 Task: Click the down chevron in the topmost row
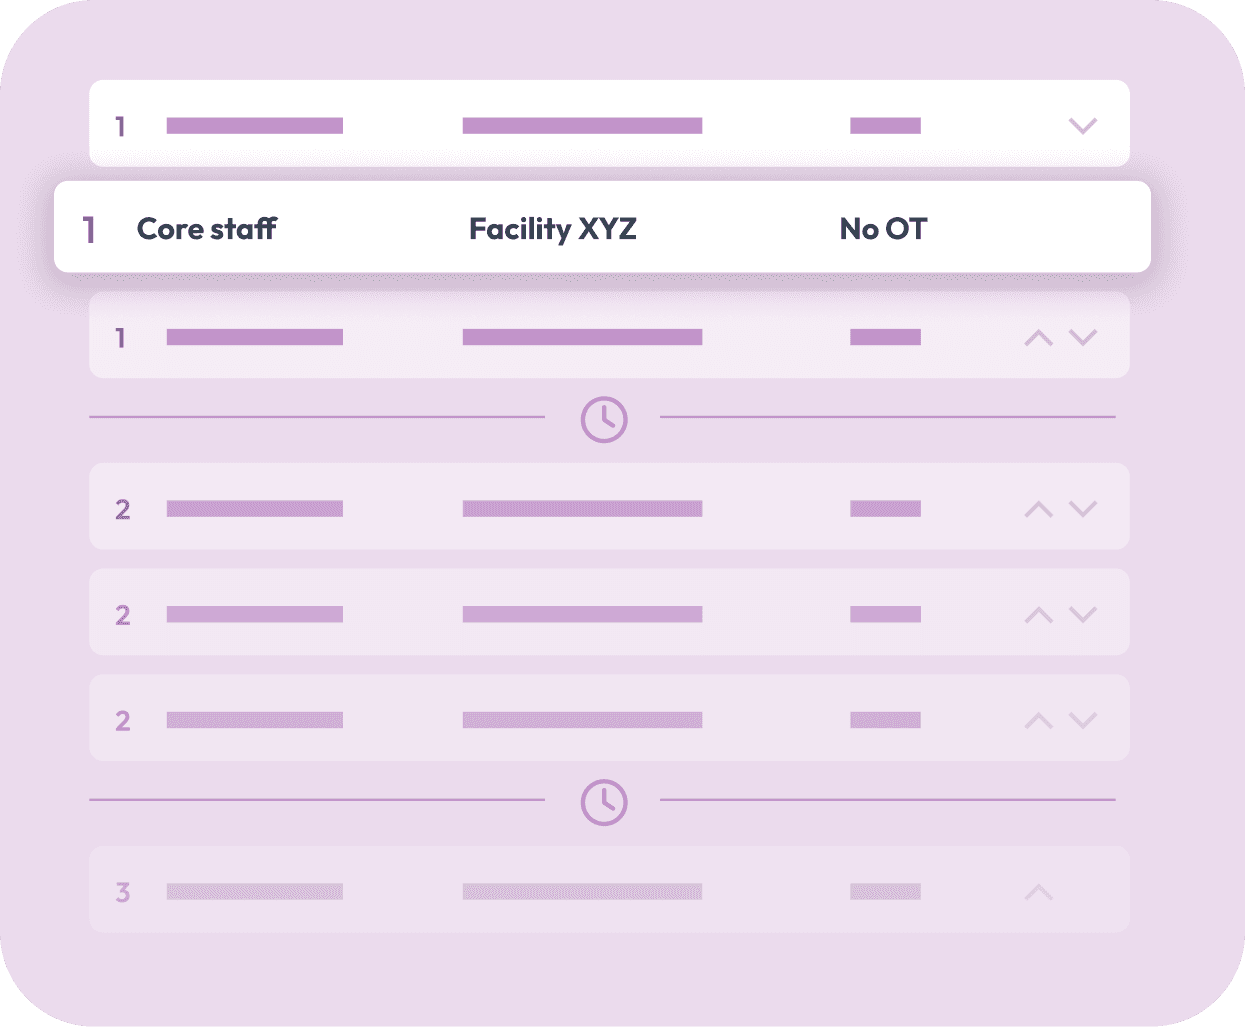[x=1083, y=126]
